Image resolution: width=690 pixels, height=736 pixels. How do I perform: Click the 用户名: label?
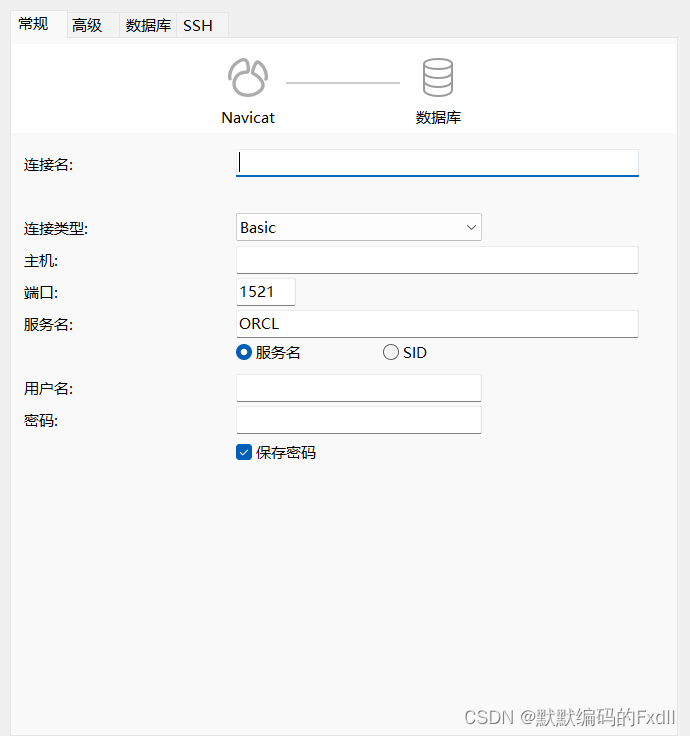pos(48,388)
